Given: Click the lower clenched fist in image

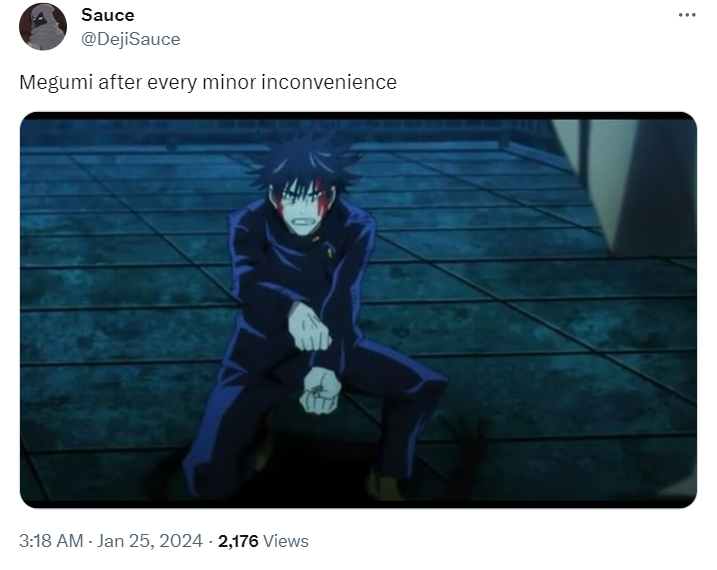Looking at the screenshot, I should pyautogui.click(x=320, y=390).
